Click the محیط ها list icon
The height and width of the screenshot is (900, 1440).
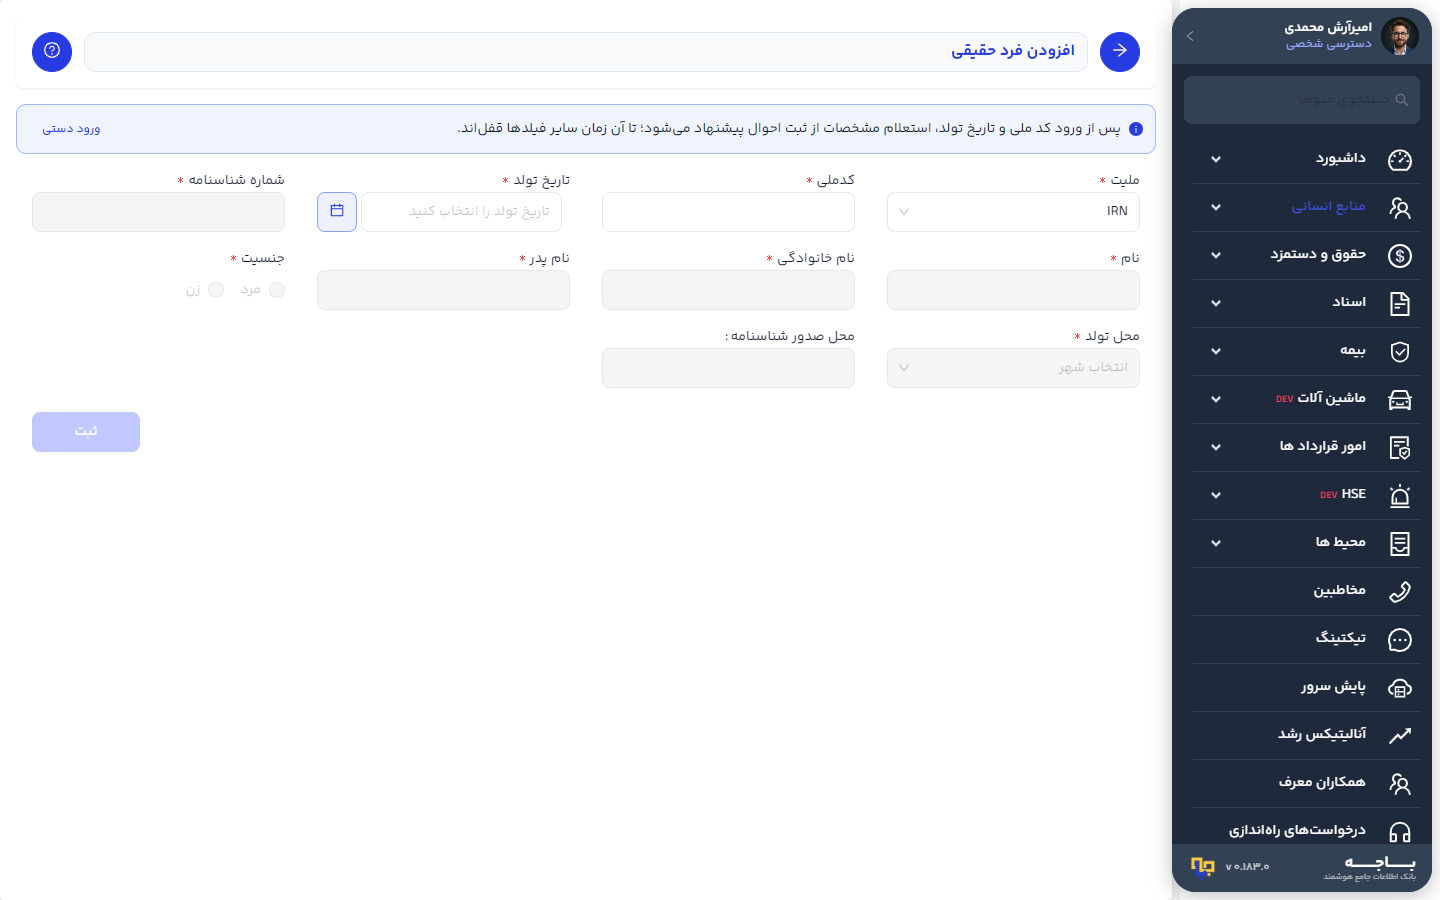(x=1400, y=544)
